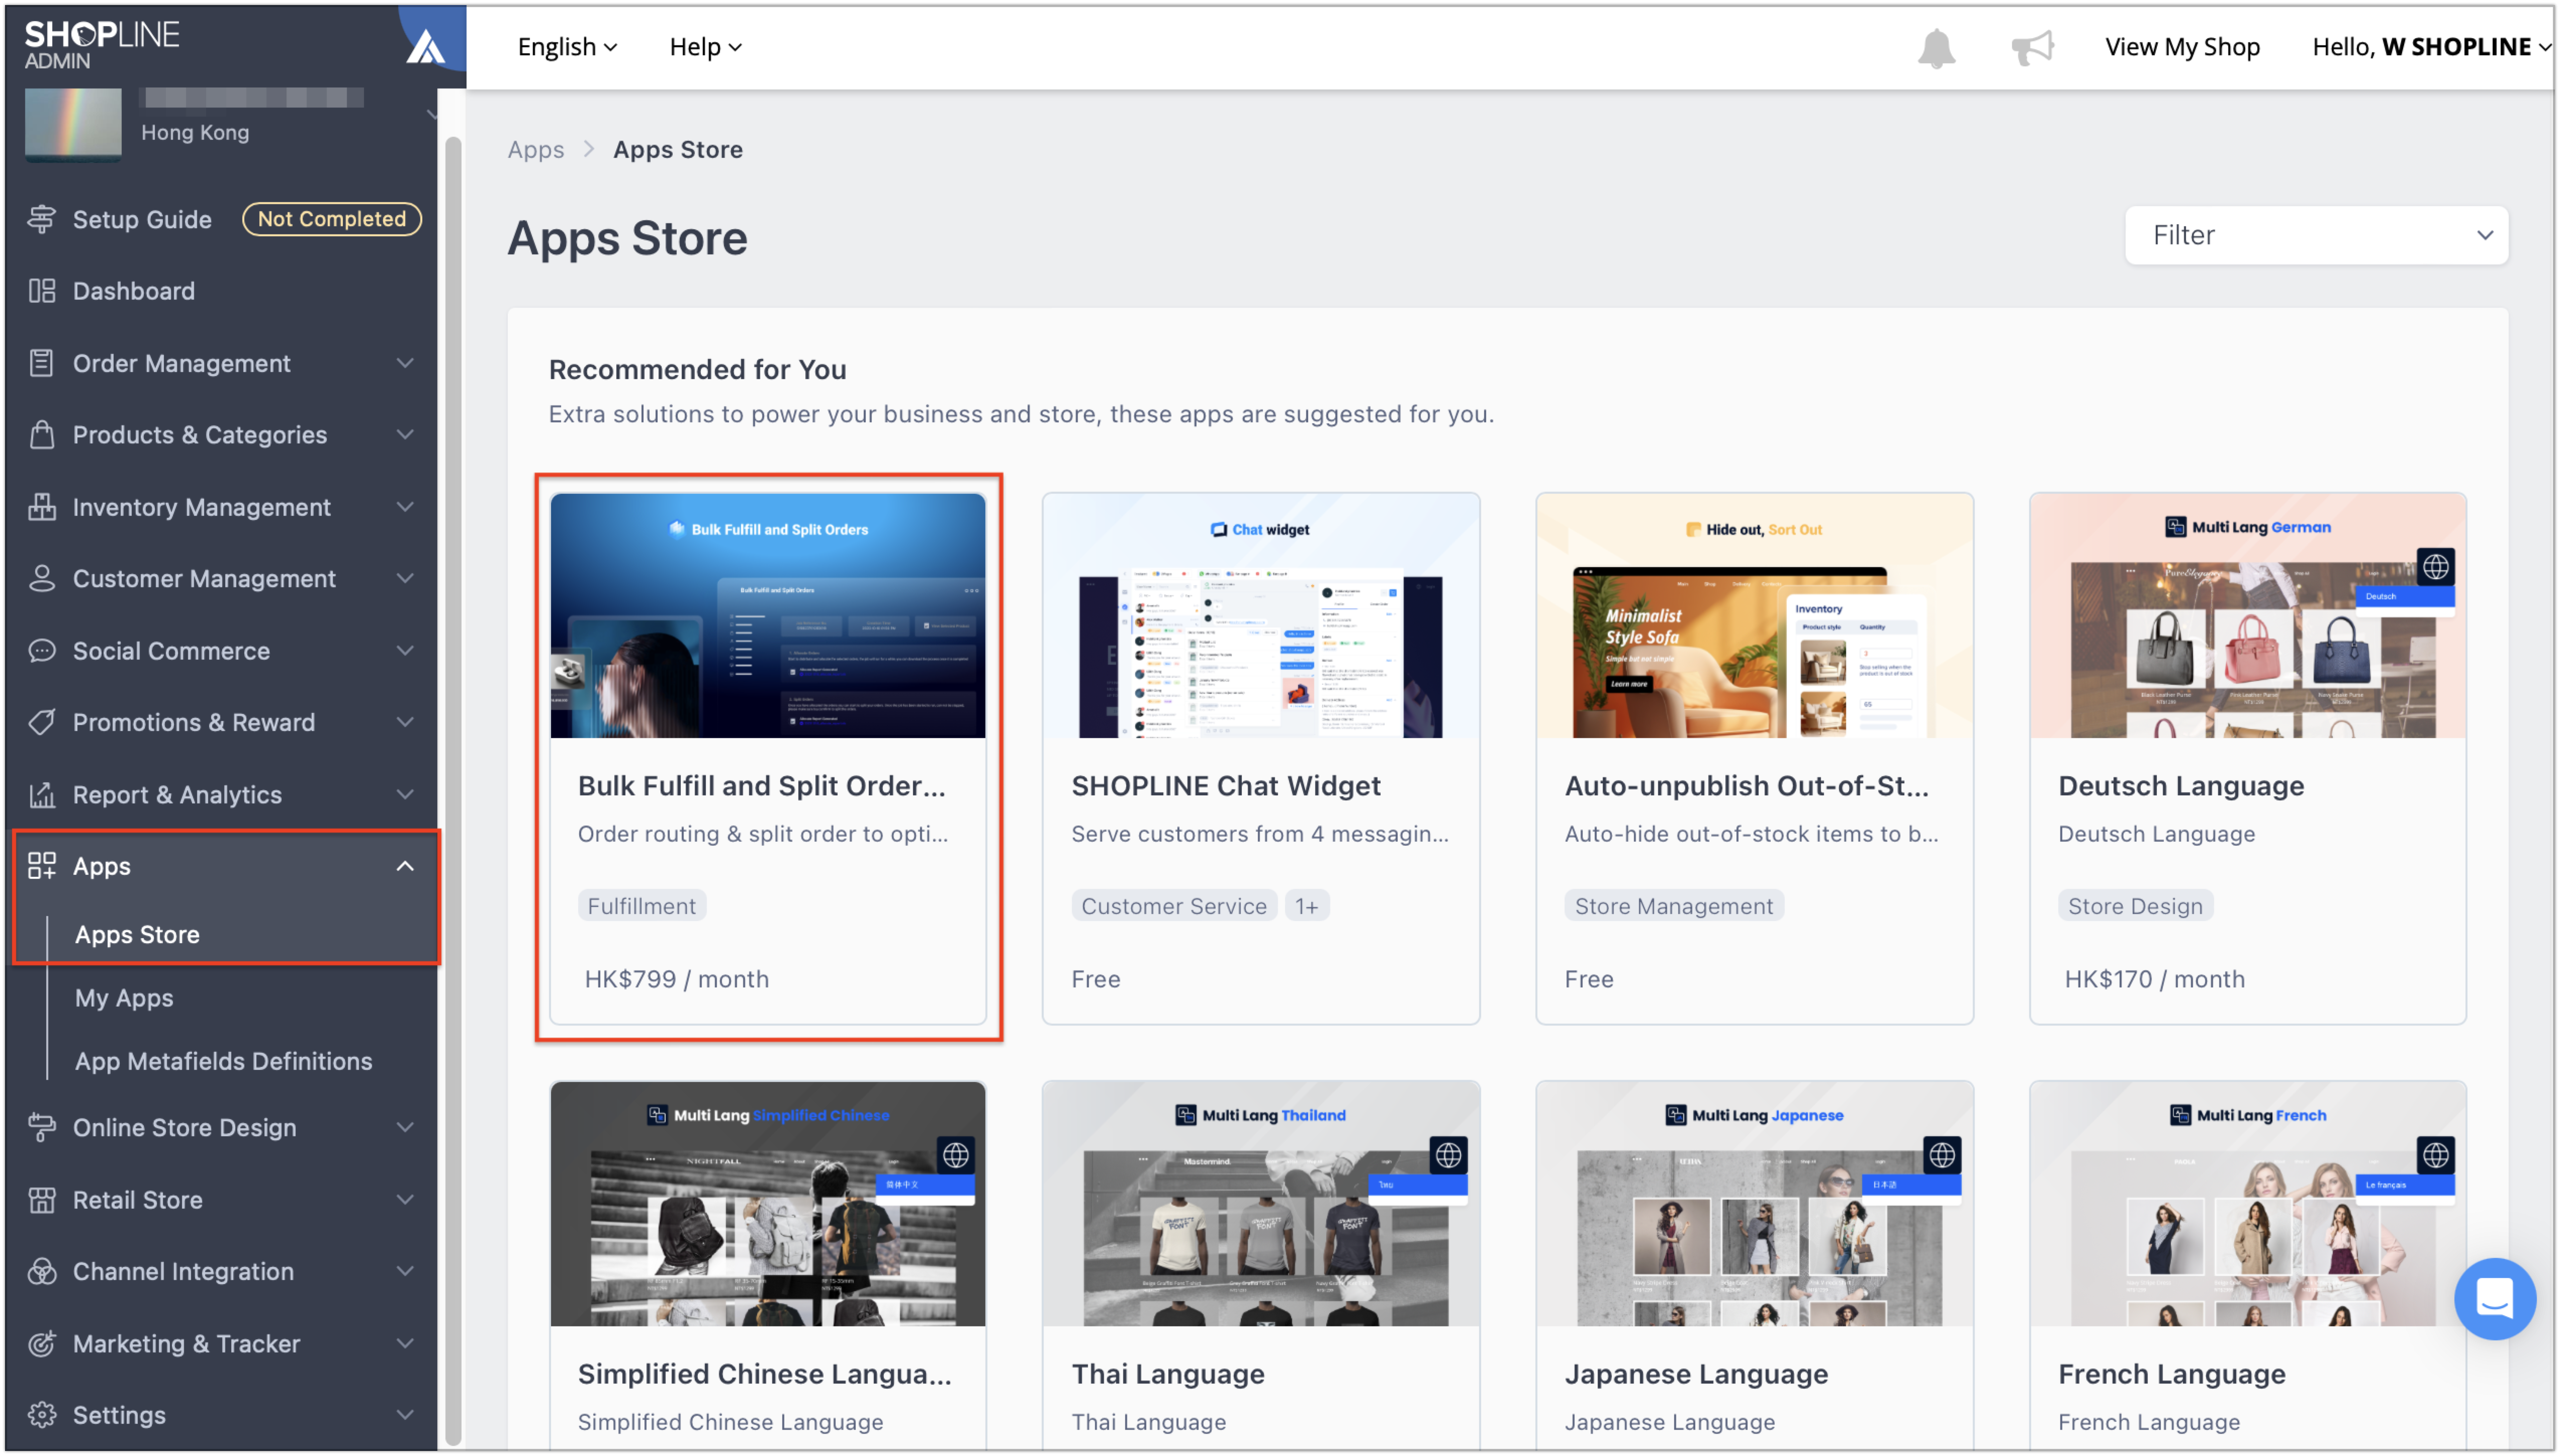Click the Customer Service tag
Image resolution: width=2560 pixels, height=1456 pixels.
coord(1173,906)
